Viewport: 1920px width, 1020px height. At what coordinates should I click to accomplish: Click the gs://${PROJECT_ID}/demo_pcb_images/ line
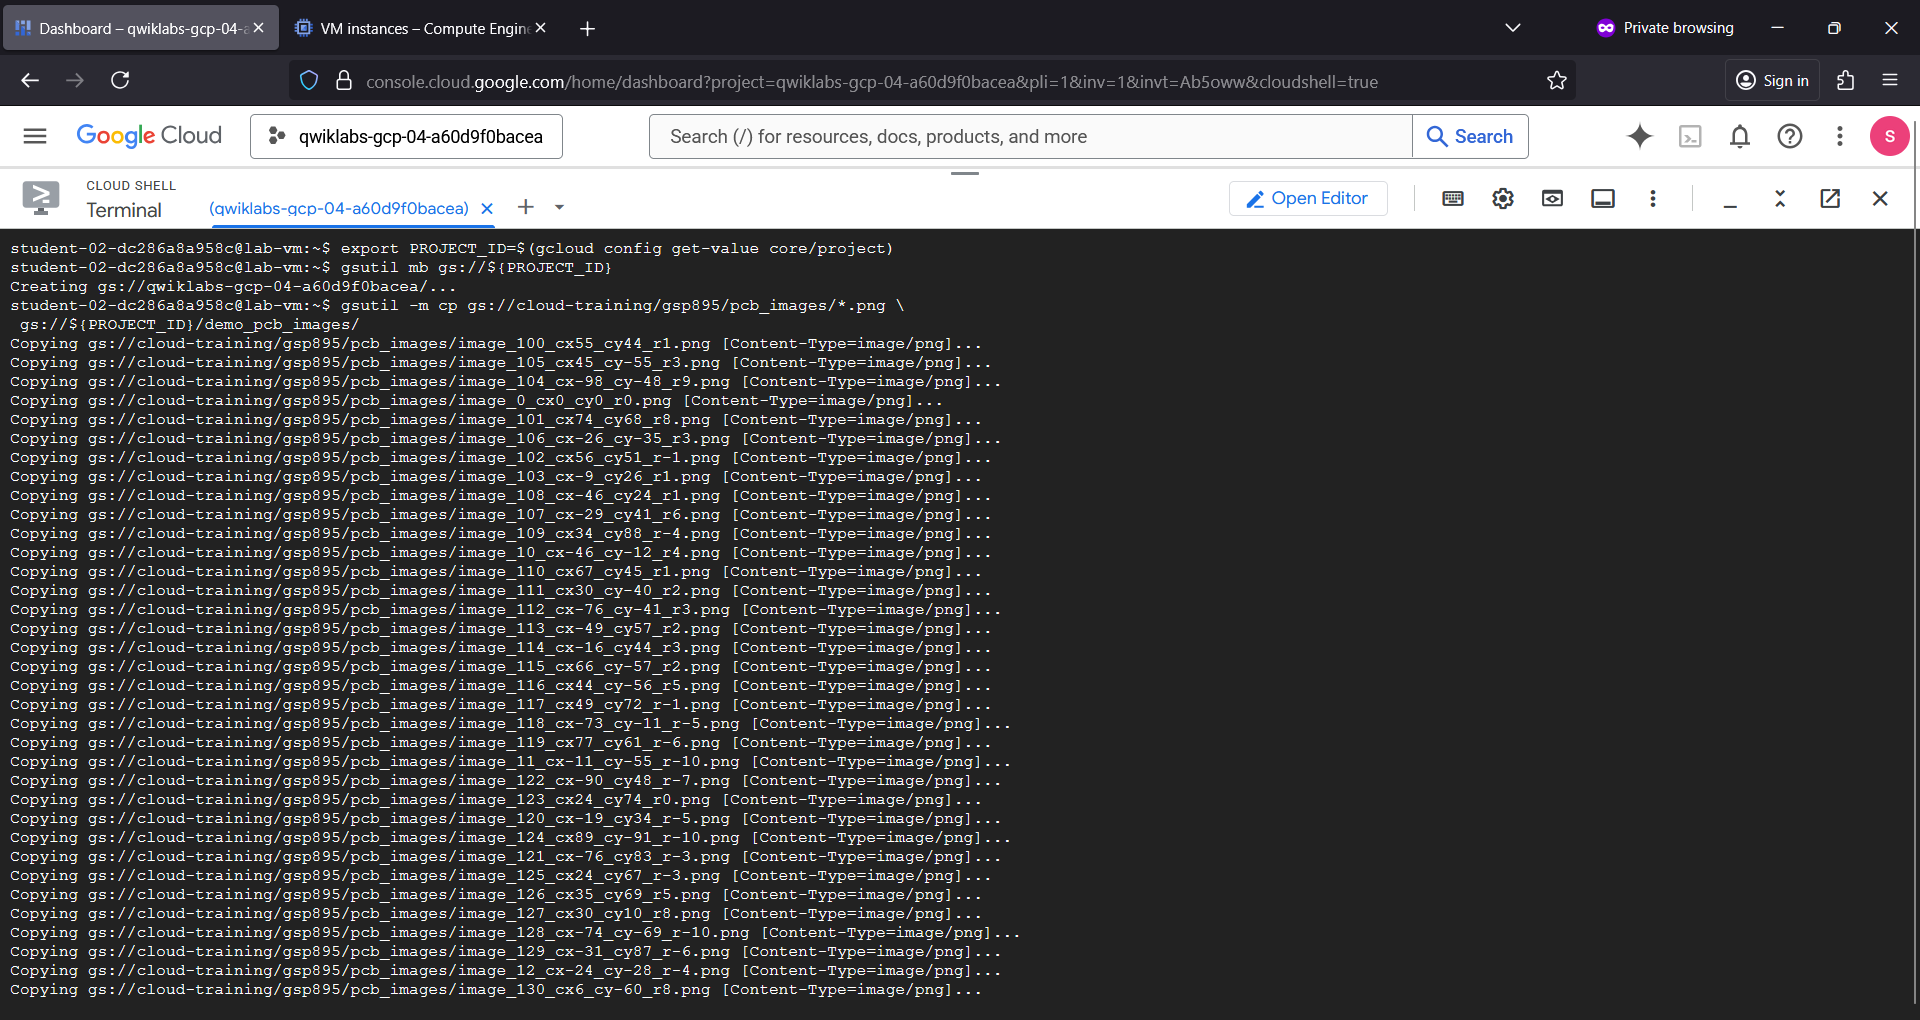pos(189,325)
